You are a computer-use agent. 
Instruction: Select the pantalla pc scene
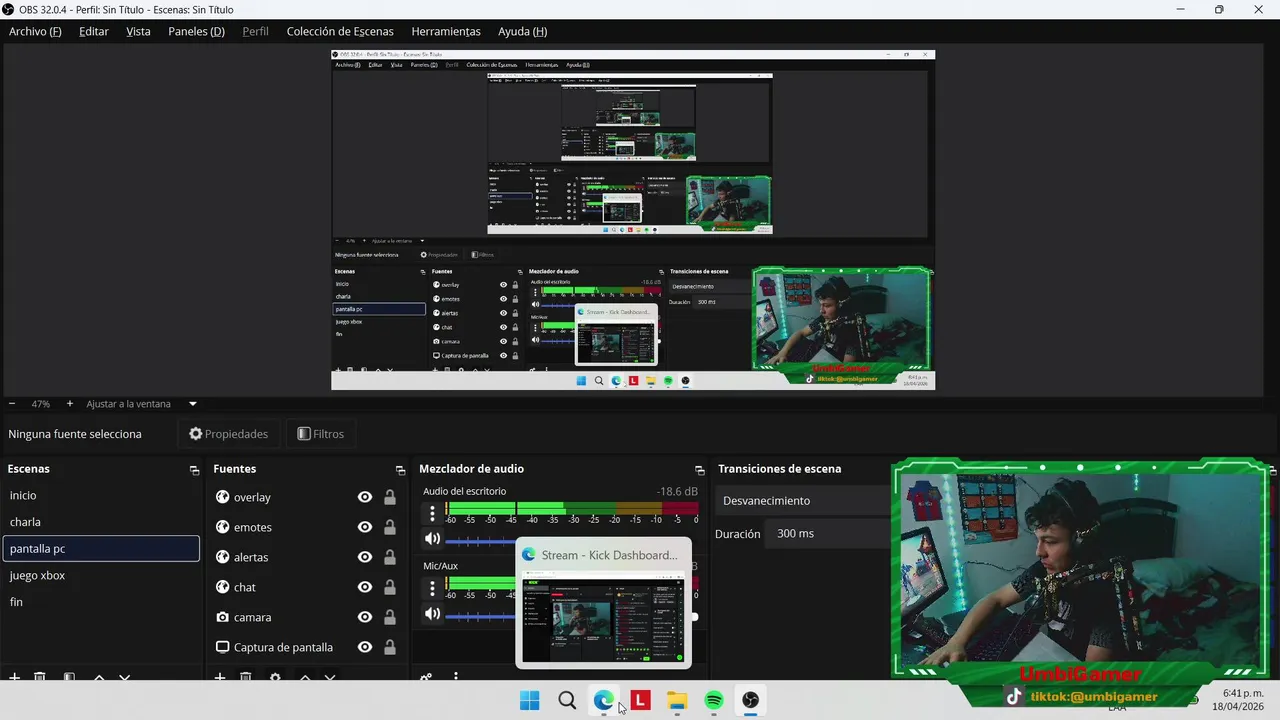pos(101,549)
